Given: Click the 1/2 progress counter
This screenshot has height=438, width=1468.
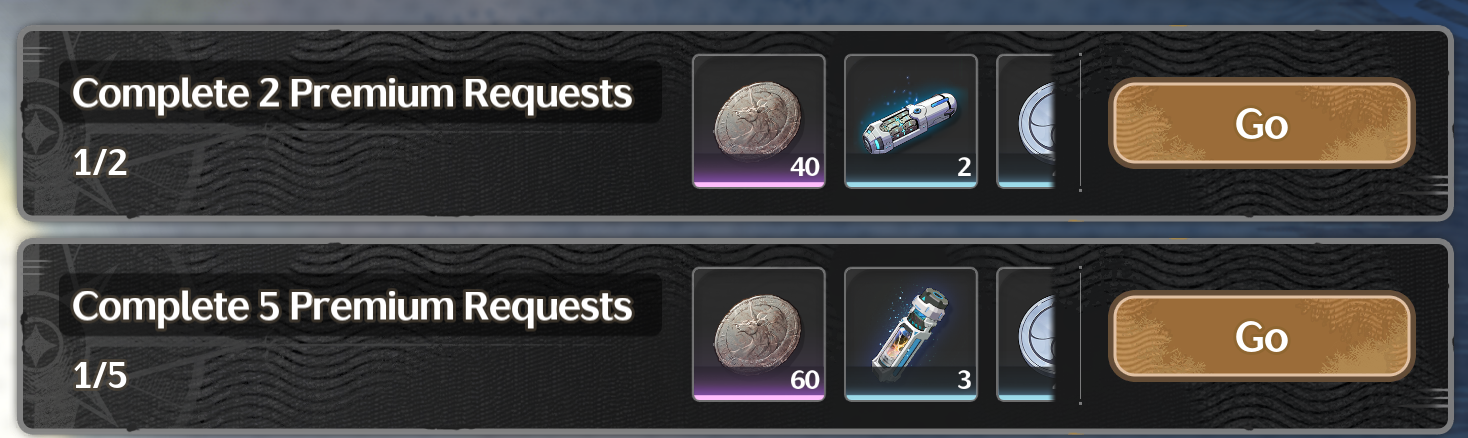Looking at the screenshot, I should (100, 163).
